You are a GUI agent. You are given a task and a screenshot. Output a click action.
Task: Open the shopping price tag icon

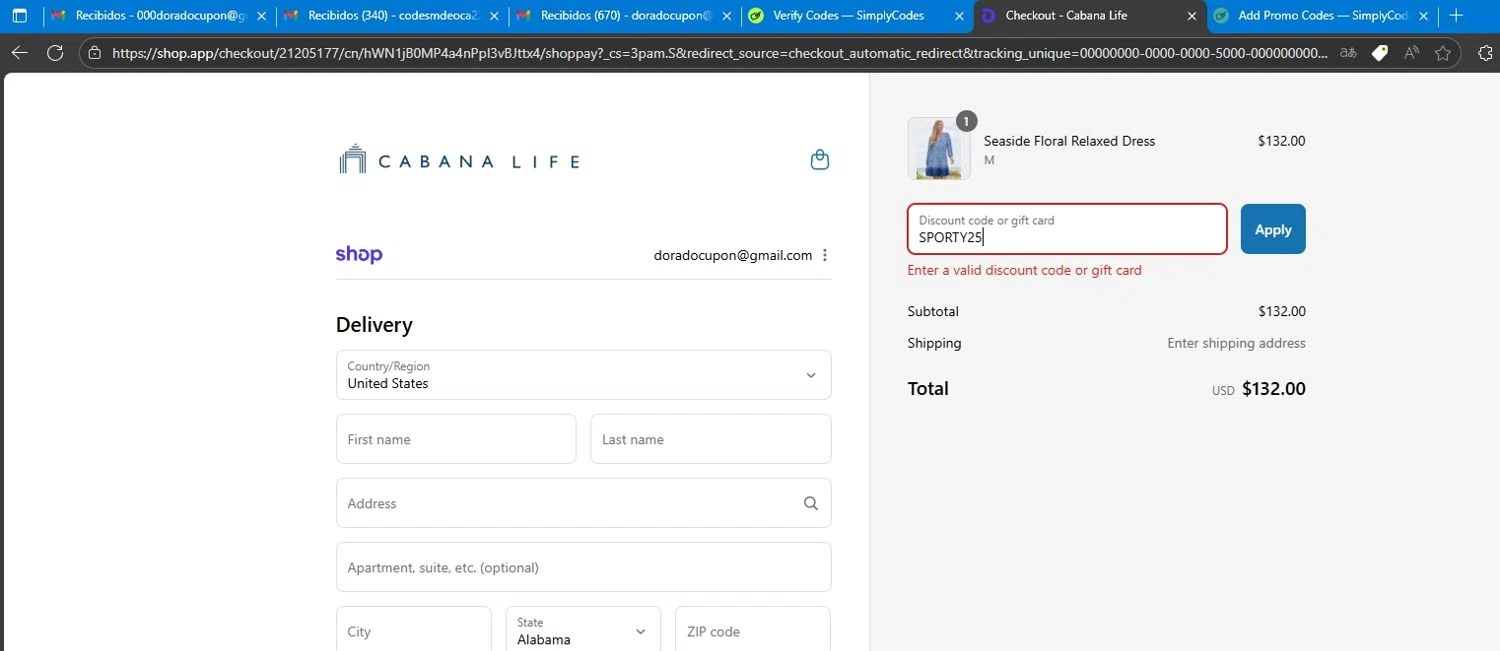(1380, 53)
